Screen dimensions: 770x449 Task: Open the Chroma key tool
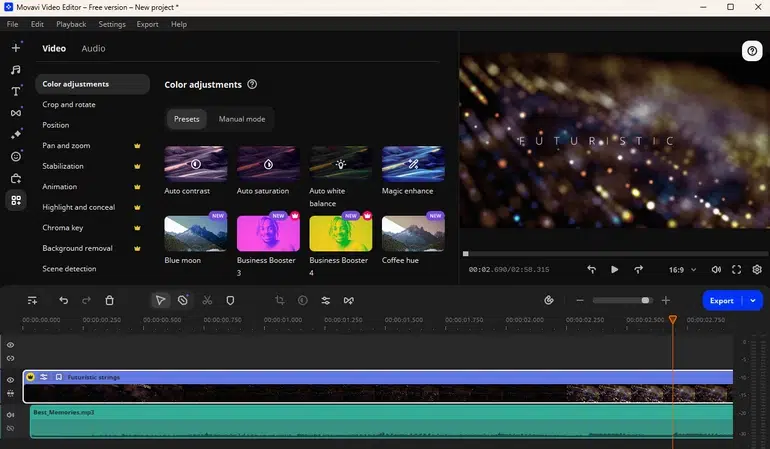(62, 227)
